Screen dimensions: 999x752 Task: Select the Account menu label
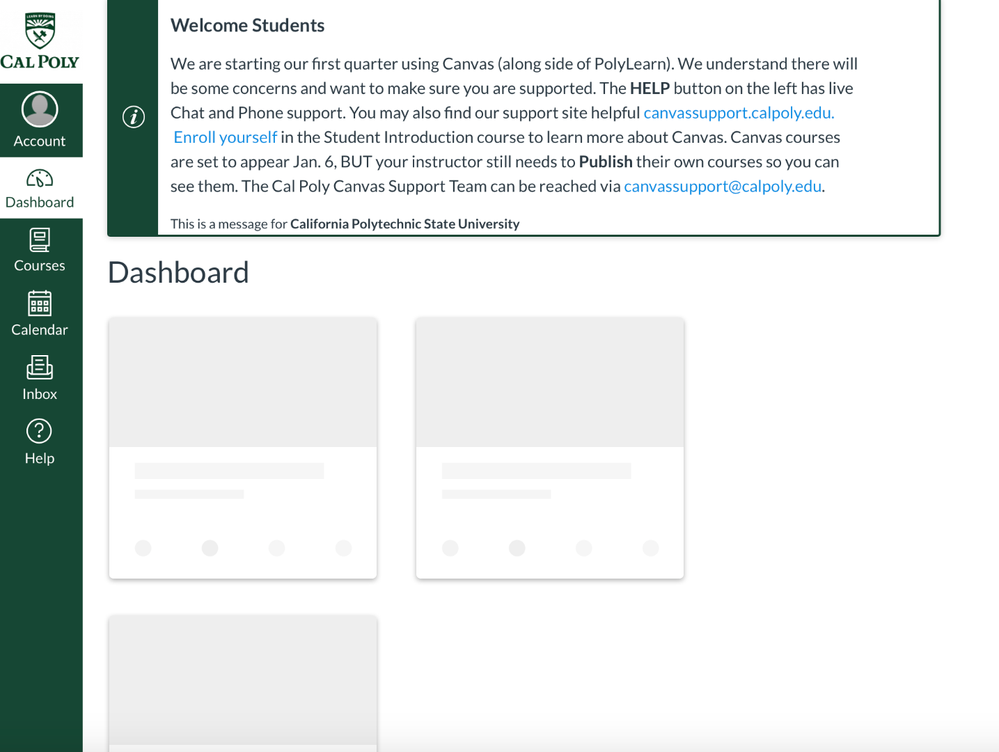pyautogui.click(x=40, y=141)
